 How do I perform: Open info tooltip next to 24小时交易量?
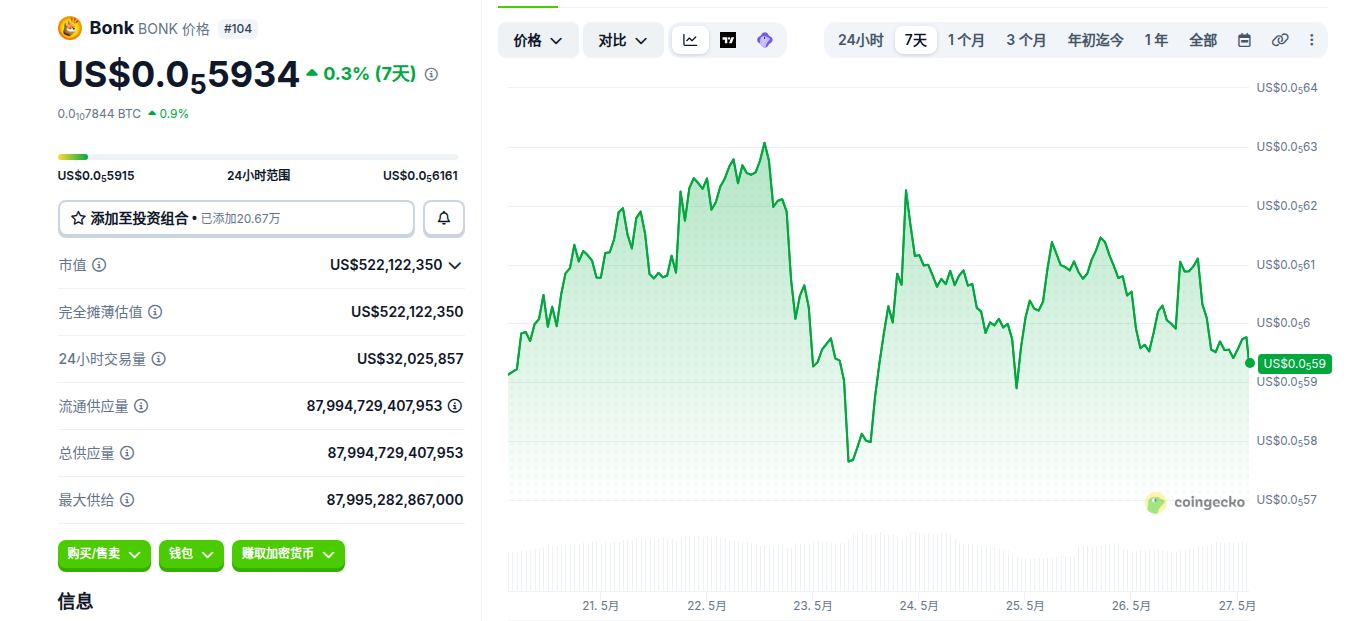(x=159, y=359)
